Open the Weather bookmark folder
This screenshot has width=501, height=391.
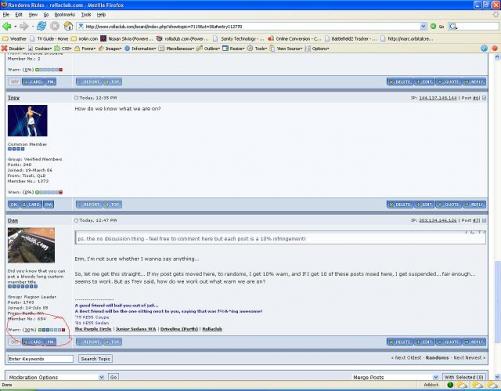14,39
